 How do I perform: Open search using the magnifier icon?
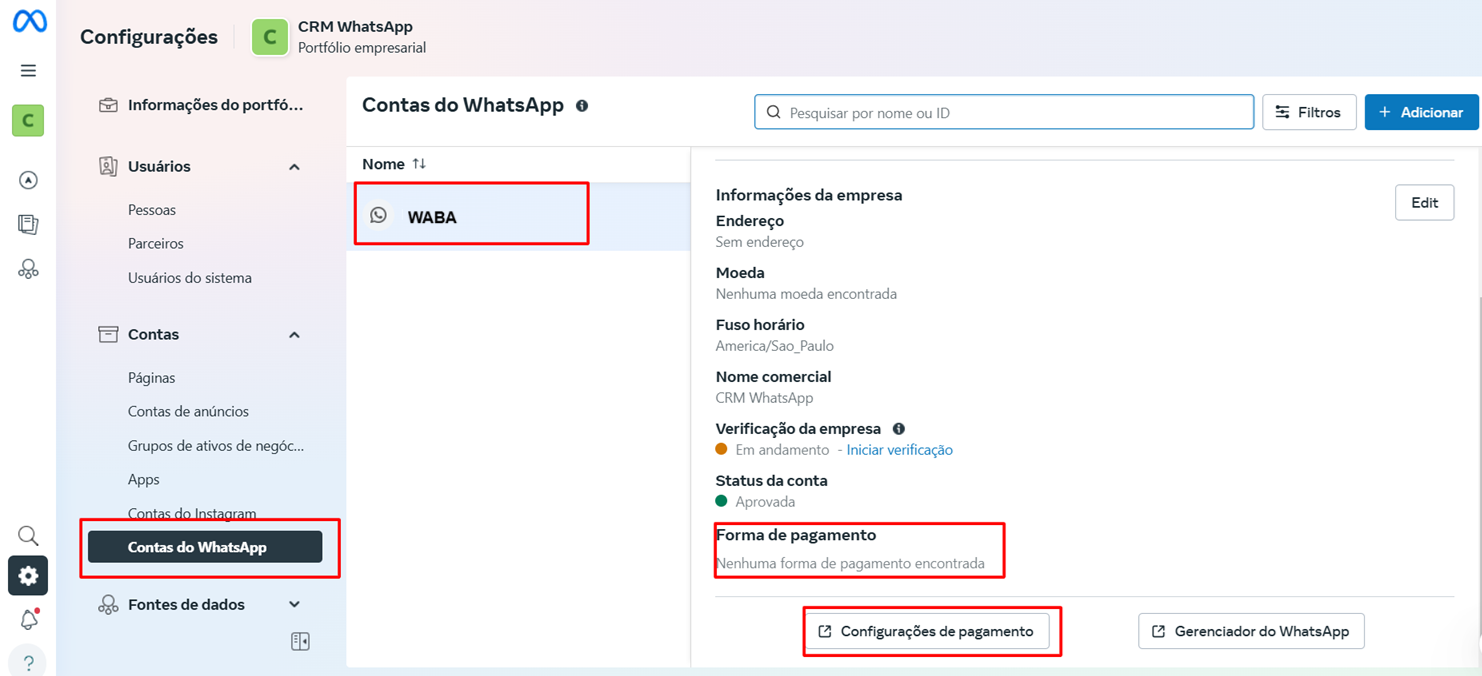click(28, 535)
